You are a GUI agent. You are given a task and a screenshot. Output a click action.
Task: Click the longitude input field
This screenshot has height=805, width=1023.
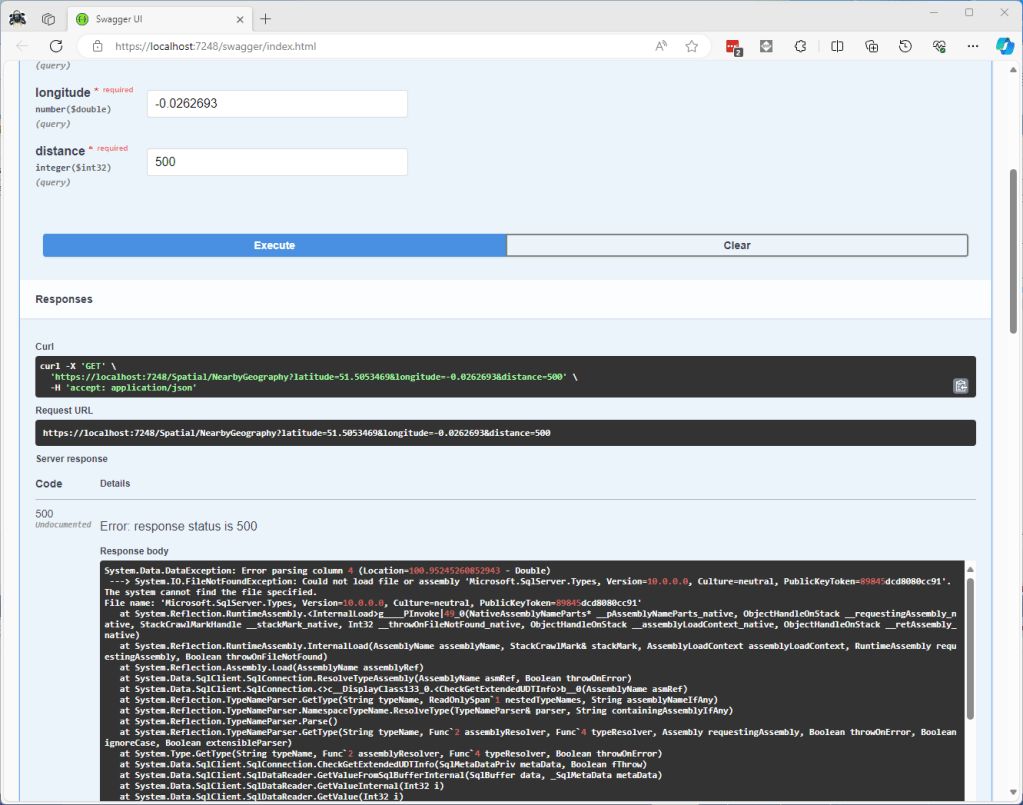pyautogui.click(x=277, y=104)
